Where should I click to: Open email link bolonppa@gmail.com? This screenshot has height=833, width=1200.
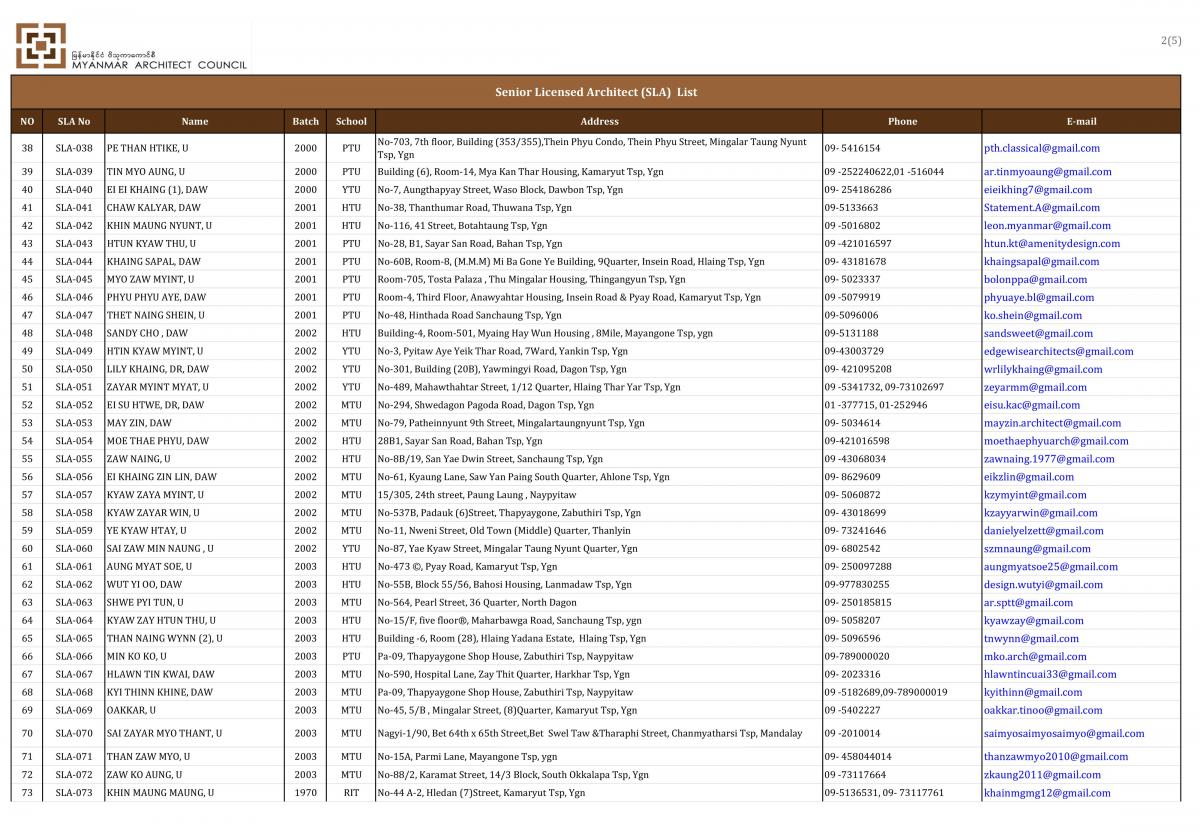tap(1034, 280)
